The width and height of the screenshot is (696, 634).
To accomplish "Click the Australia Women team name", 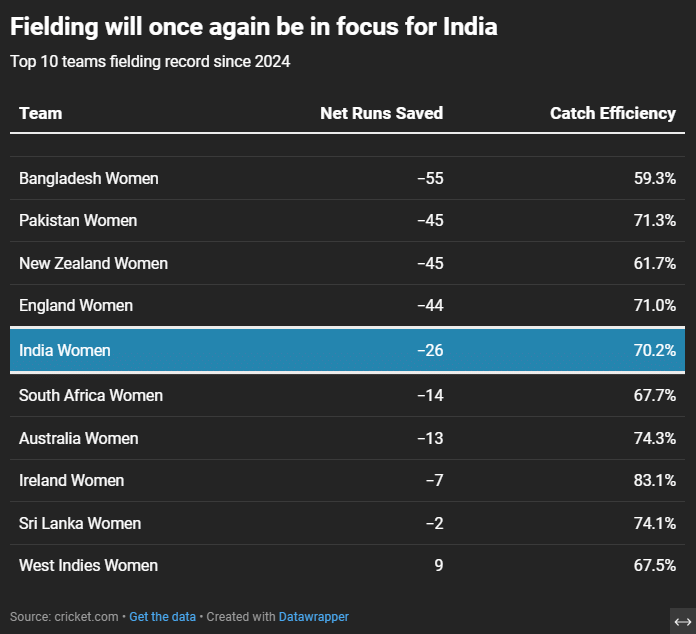I will pos(79,438).
